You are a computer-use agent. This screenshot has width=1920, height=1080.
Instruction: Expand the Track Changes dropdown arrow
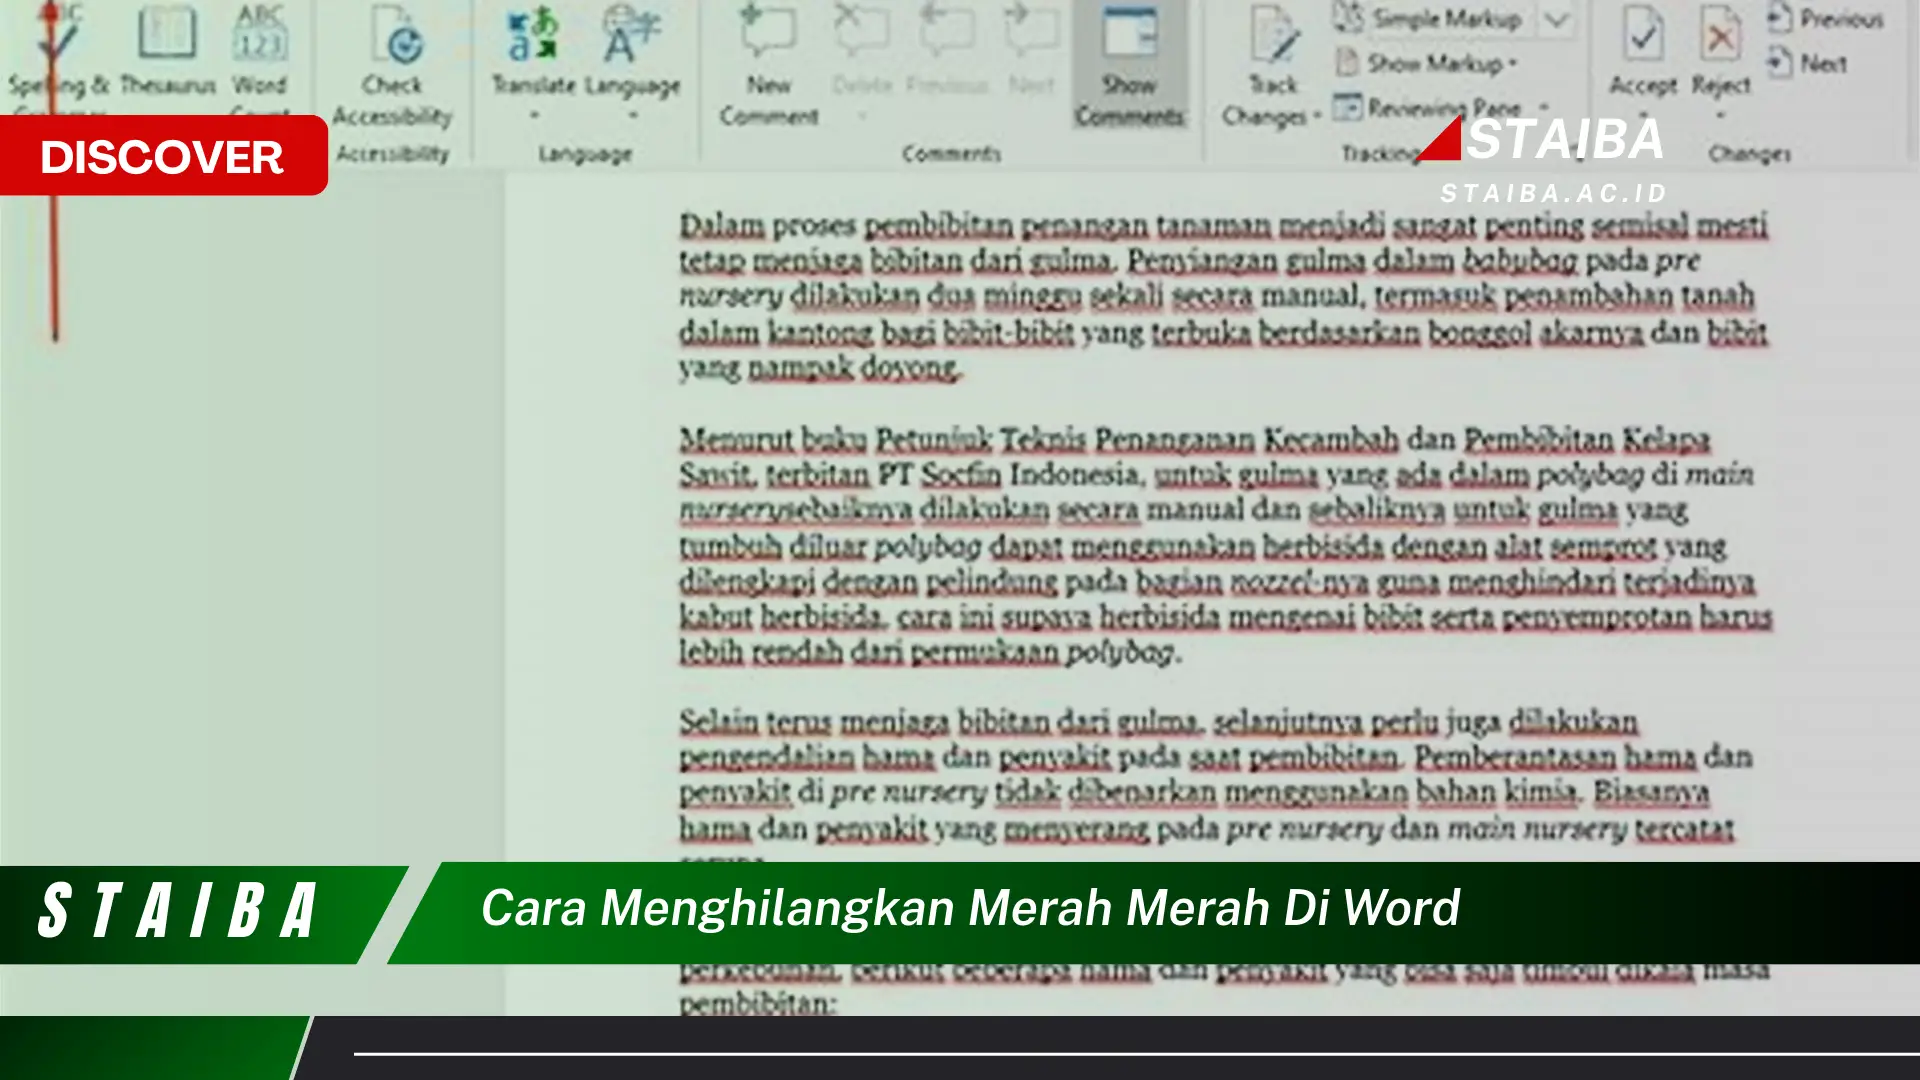1317,117
